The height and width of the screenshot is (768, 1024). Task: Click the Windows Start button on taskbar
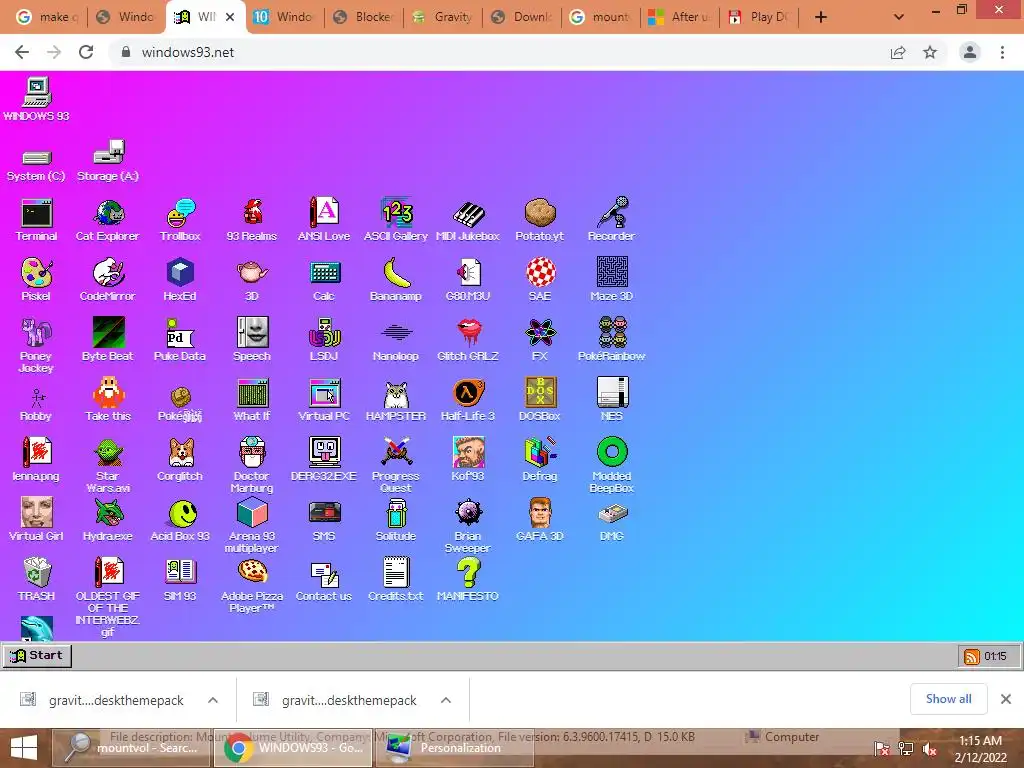coord(24,748)
